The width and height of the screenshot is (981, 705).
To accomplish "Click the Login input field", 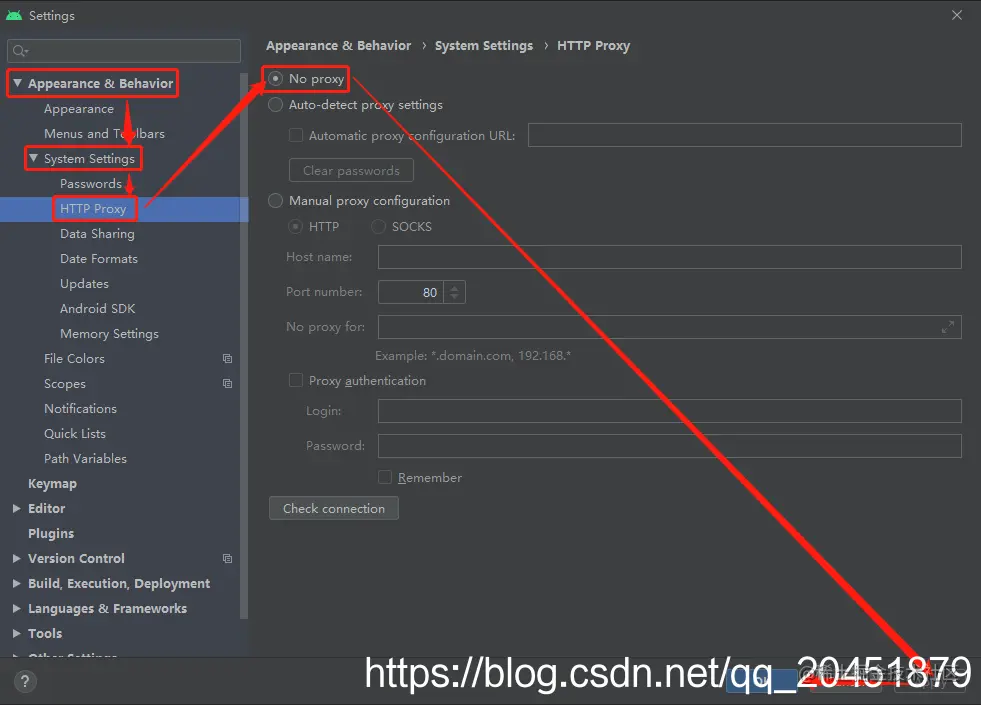I will (669, 411).
